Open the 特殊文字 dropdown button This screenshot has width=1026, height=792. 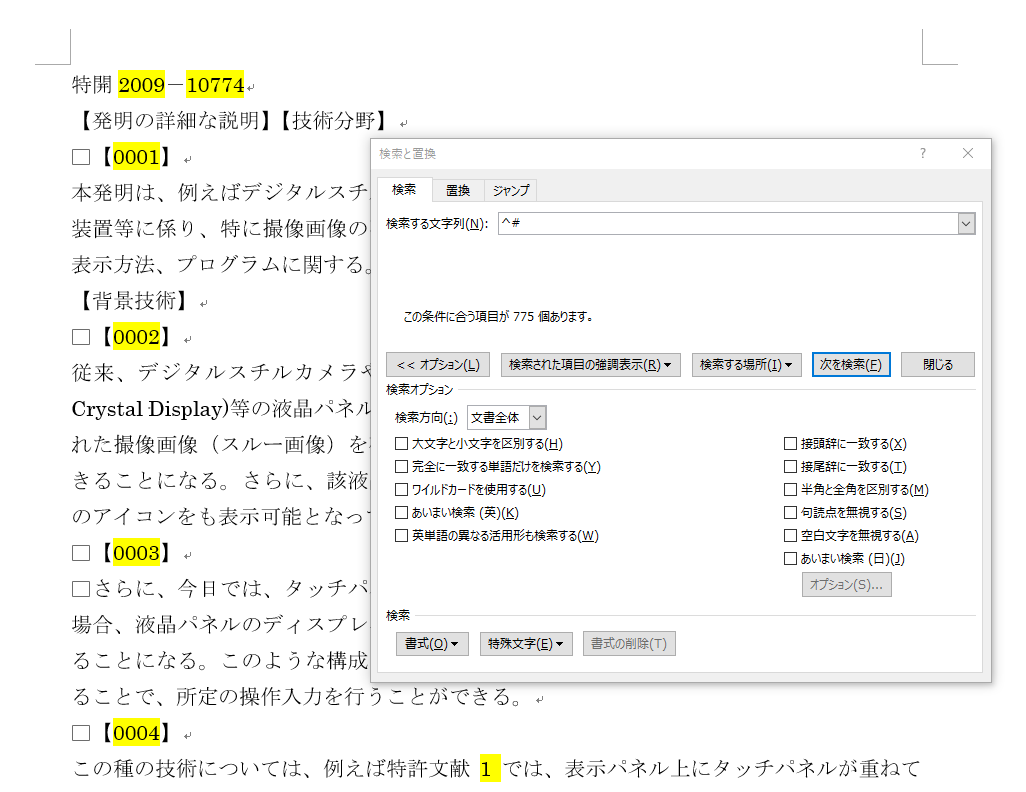(x=526, y=644)
